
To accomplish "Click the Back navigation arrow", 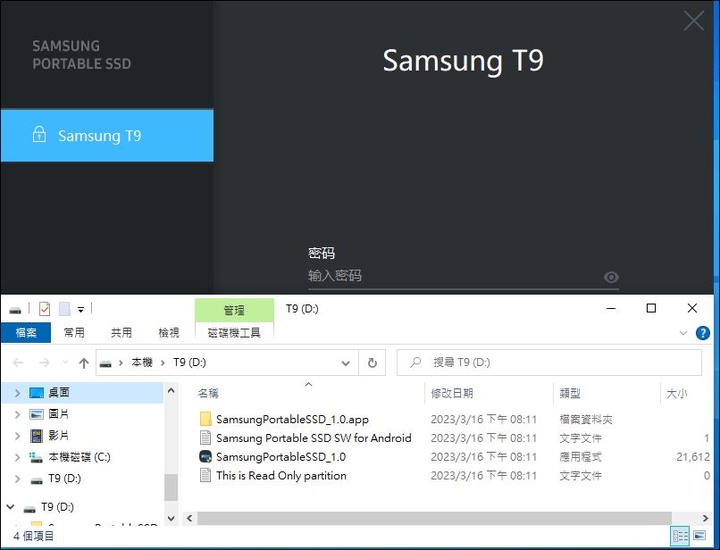I will [18, 363].
